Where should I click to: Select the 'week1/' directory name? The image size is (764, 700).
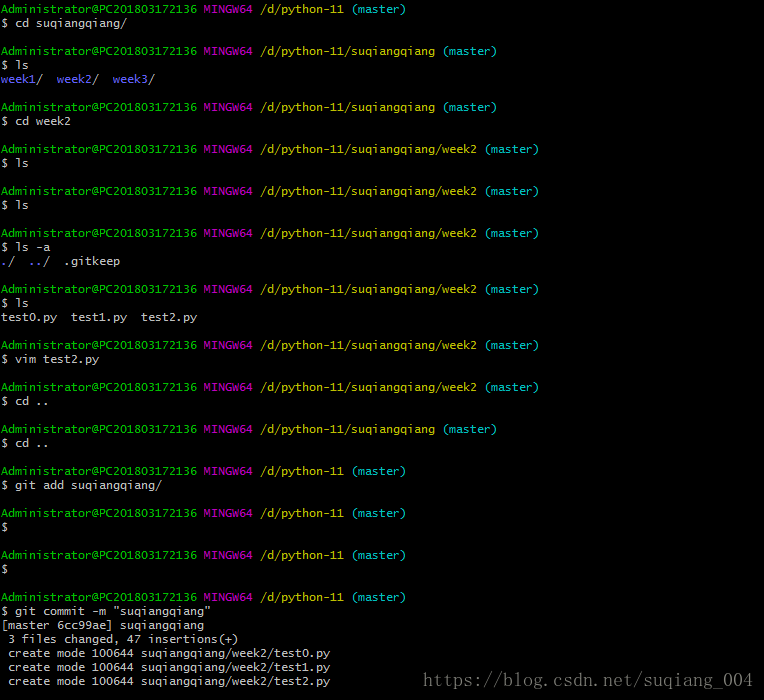[21, 79]
